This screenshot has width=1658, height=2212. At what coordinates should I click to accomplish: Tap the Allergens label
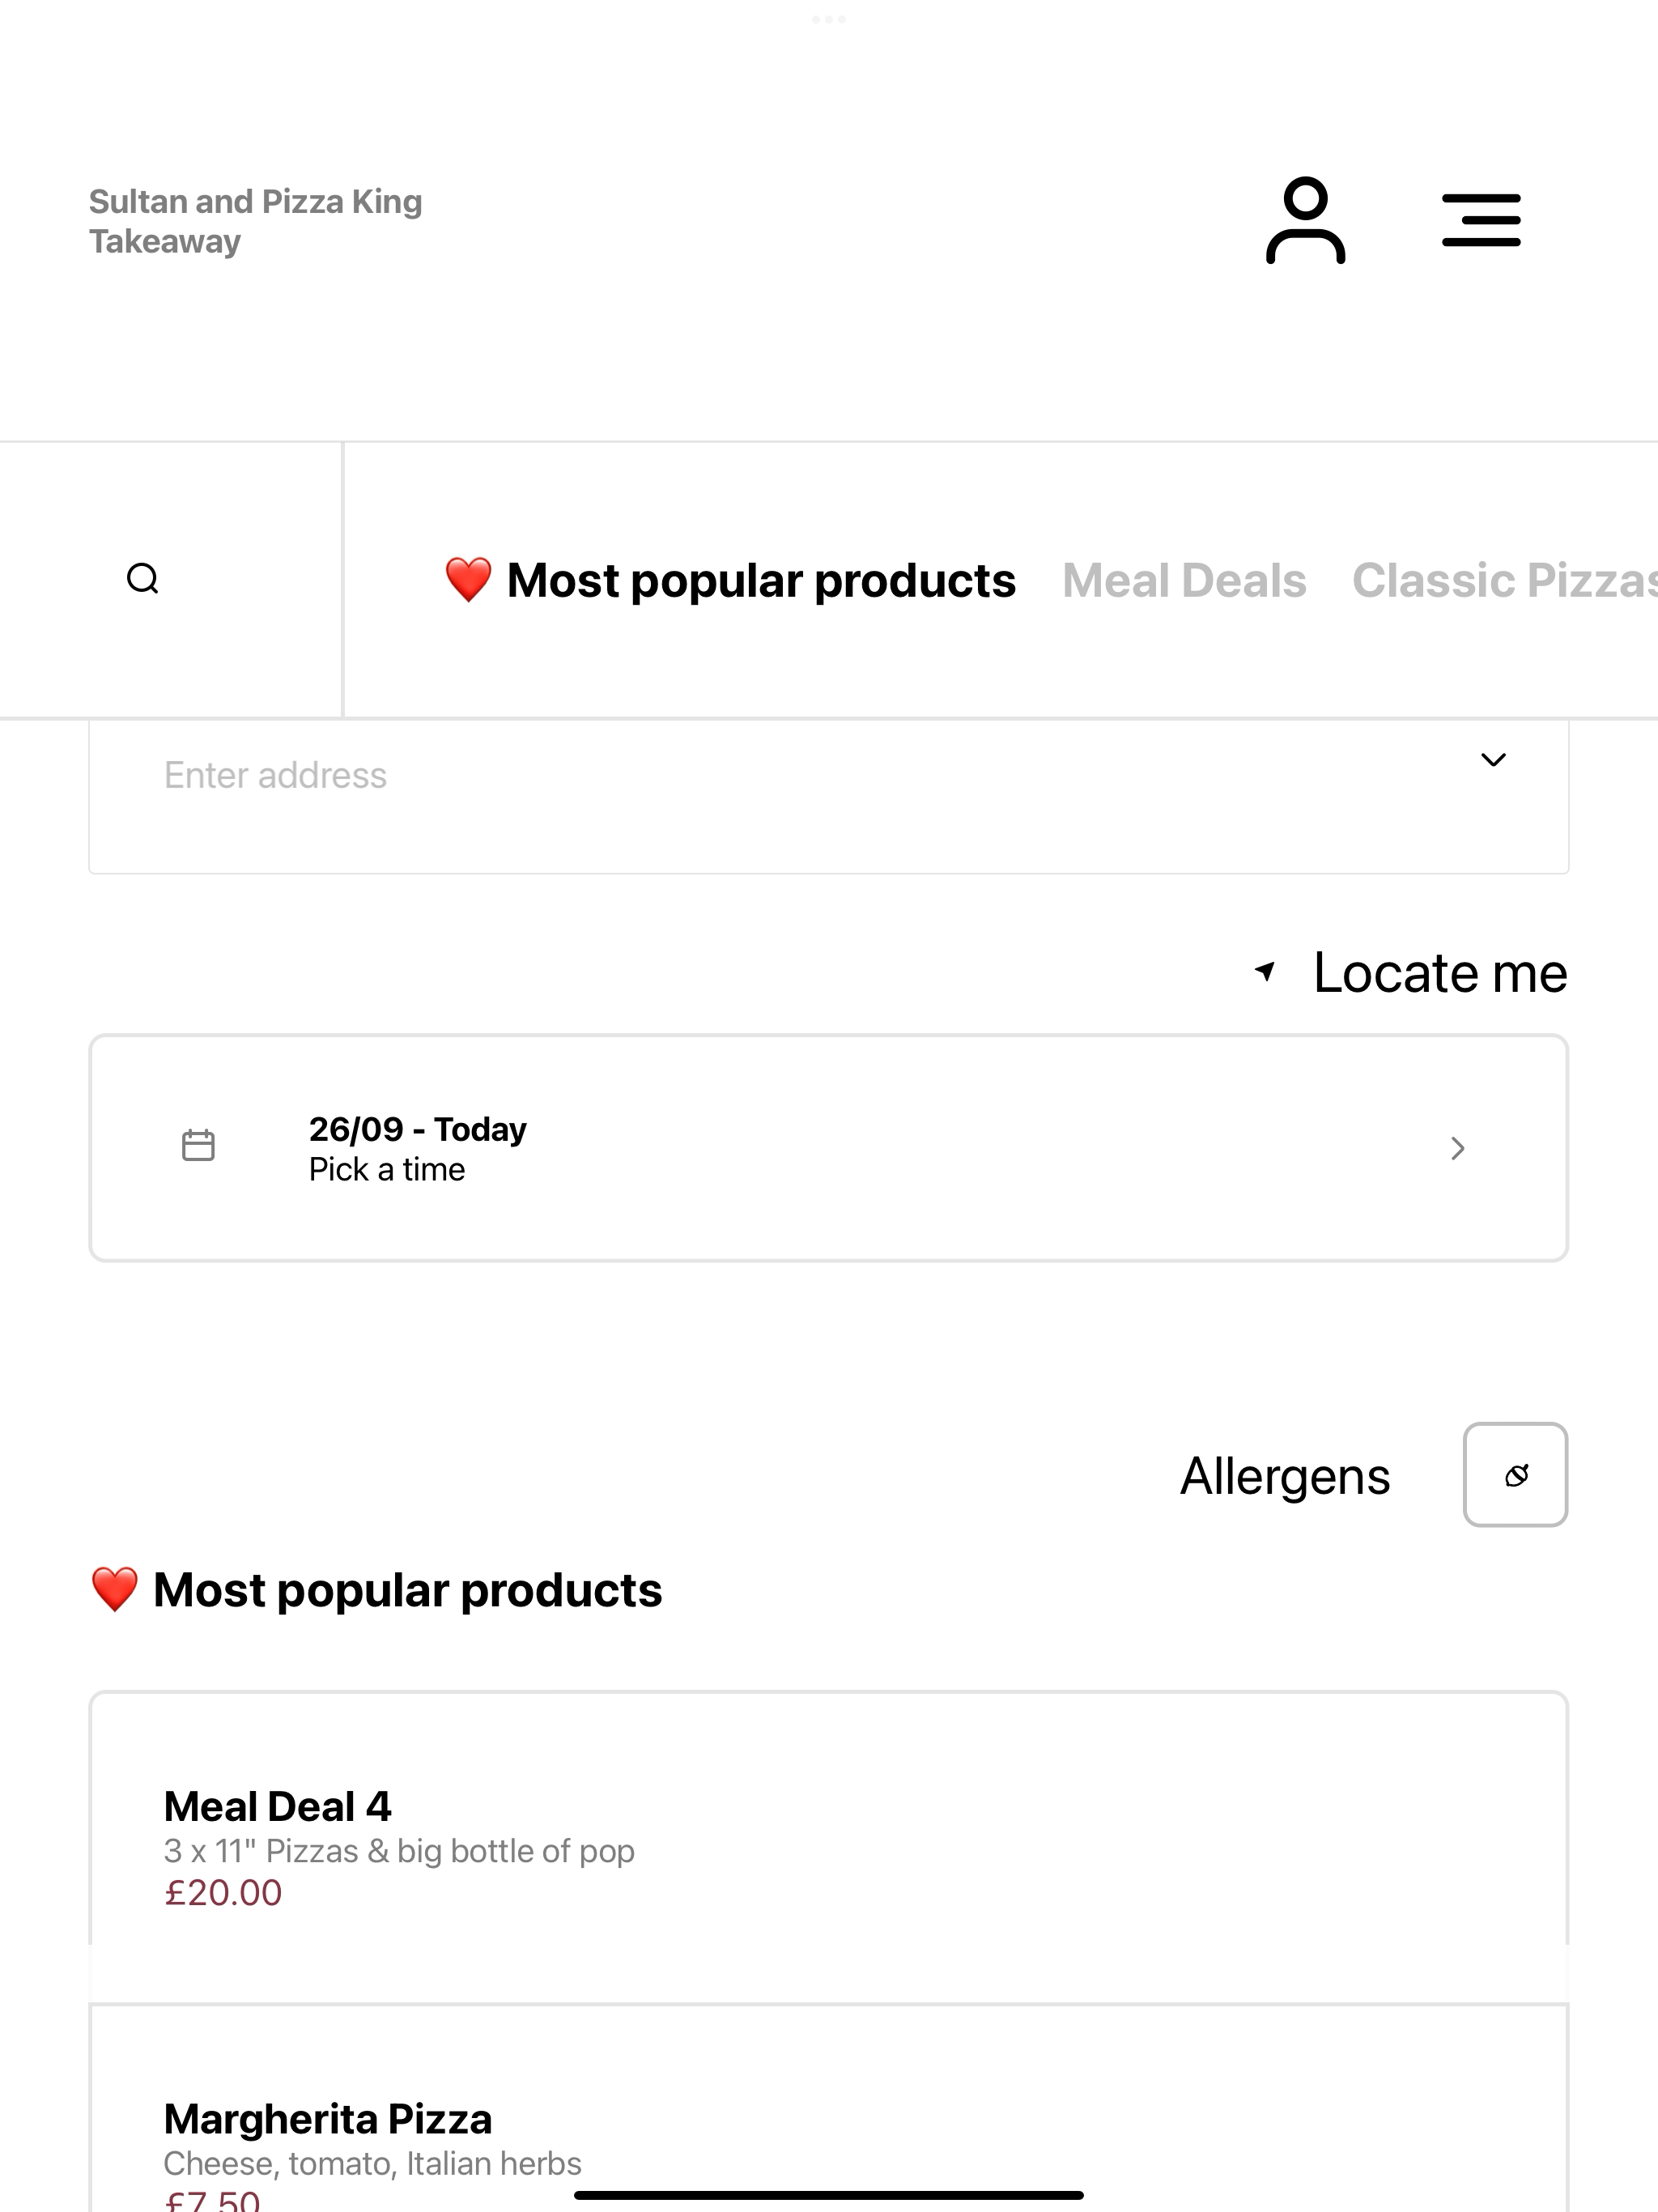click(1285, 1477)
